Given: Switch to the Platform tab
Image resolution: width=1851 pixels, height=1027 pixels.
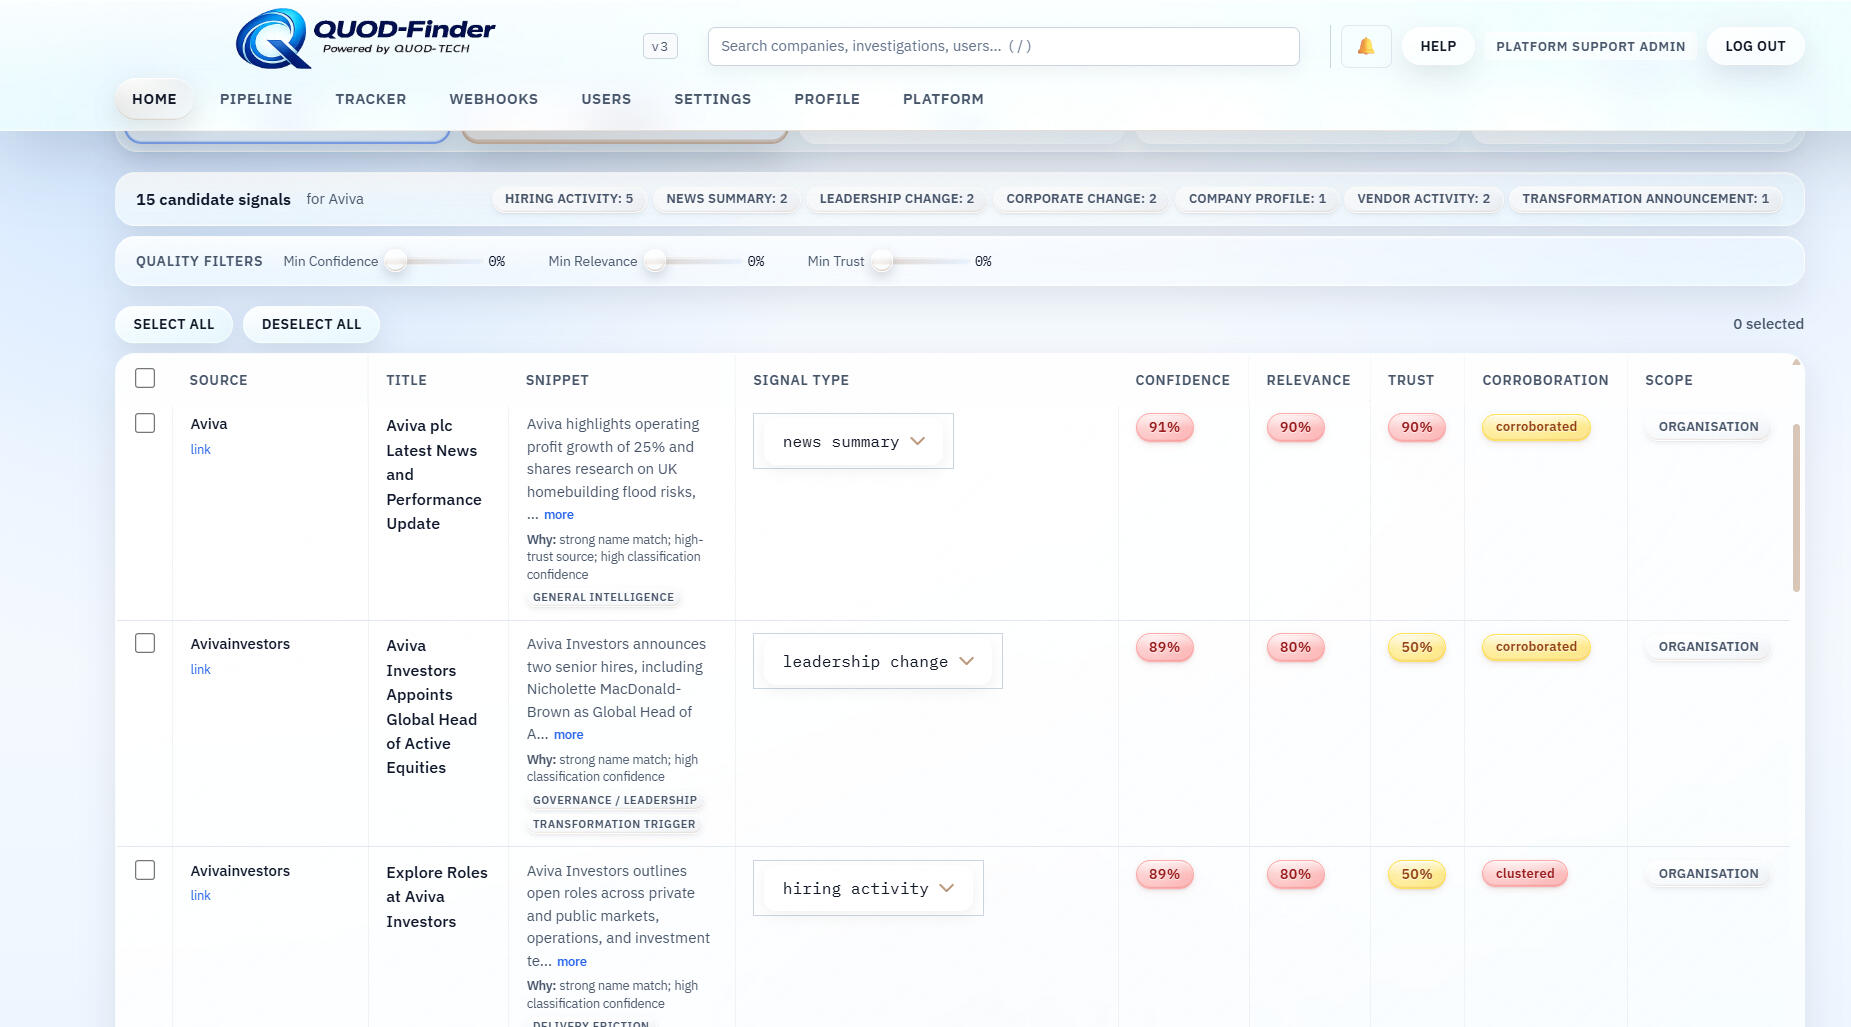Looking at the screenshot, I should (x=943, y=99).
